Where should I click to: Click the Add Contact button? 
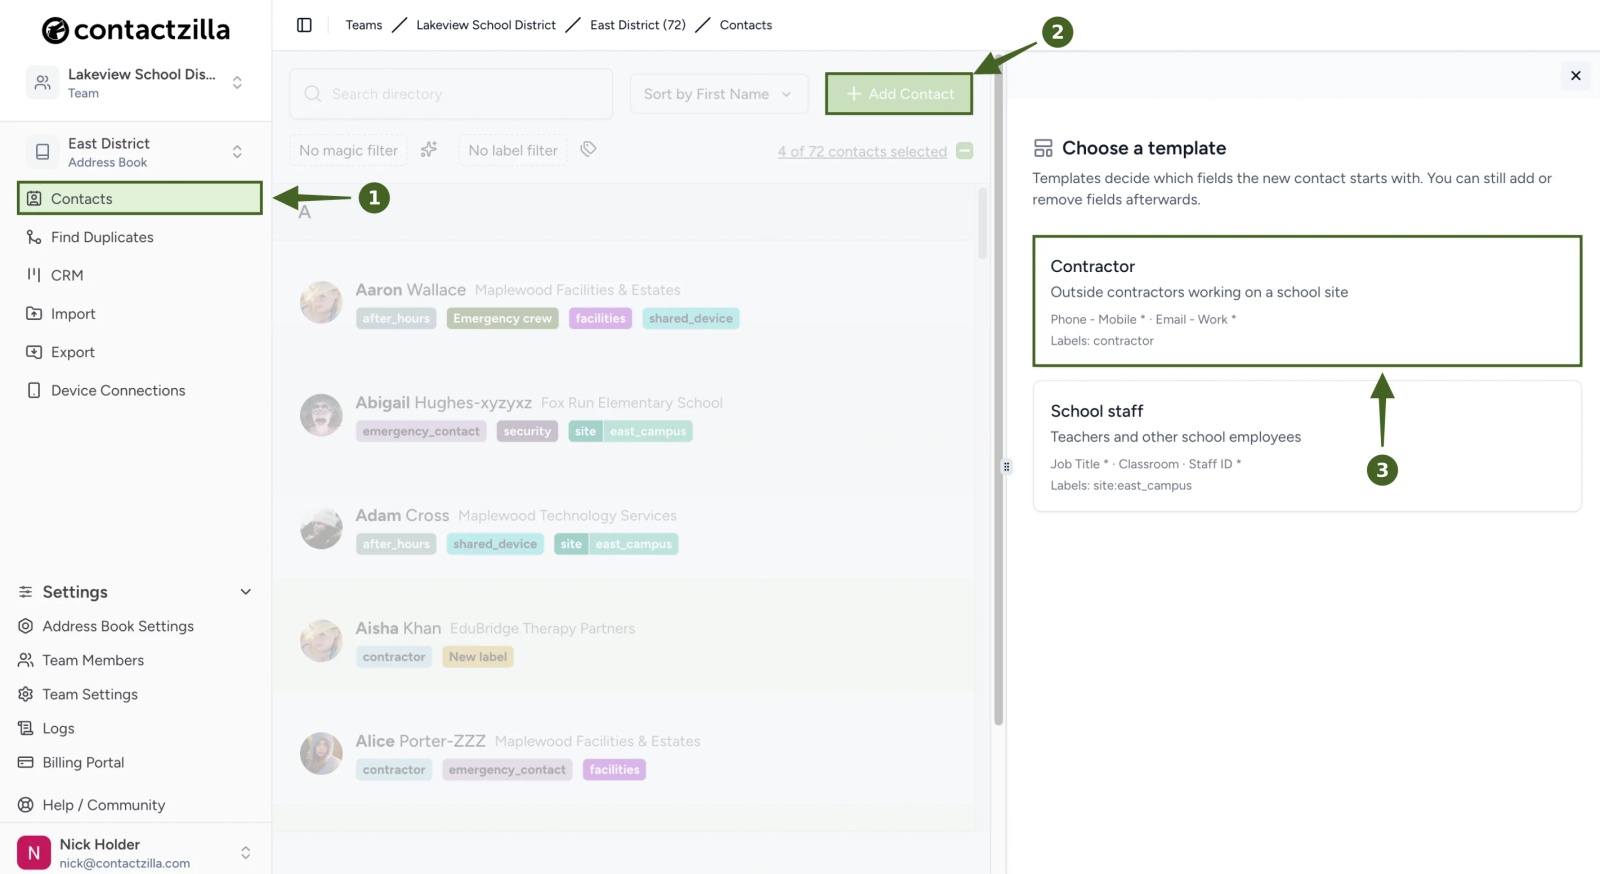click(899, 94)
